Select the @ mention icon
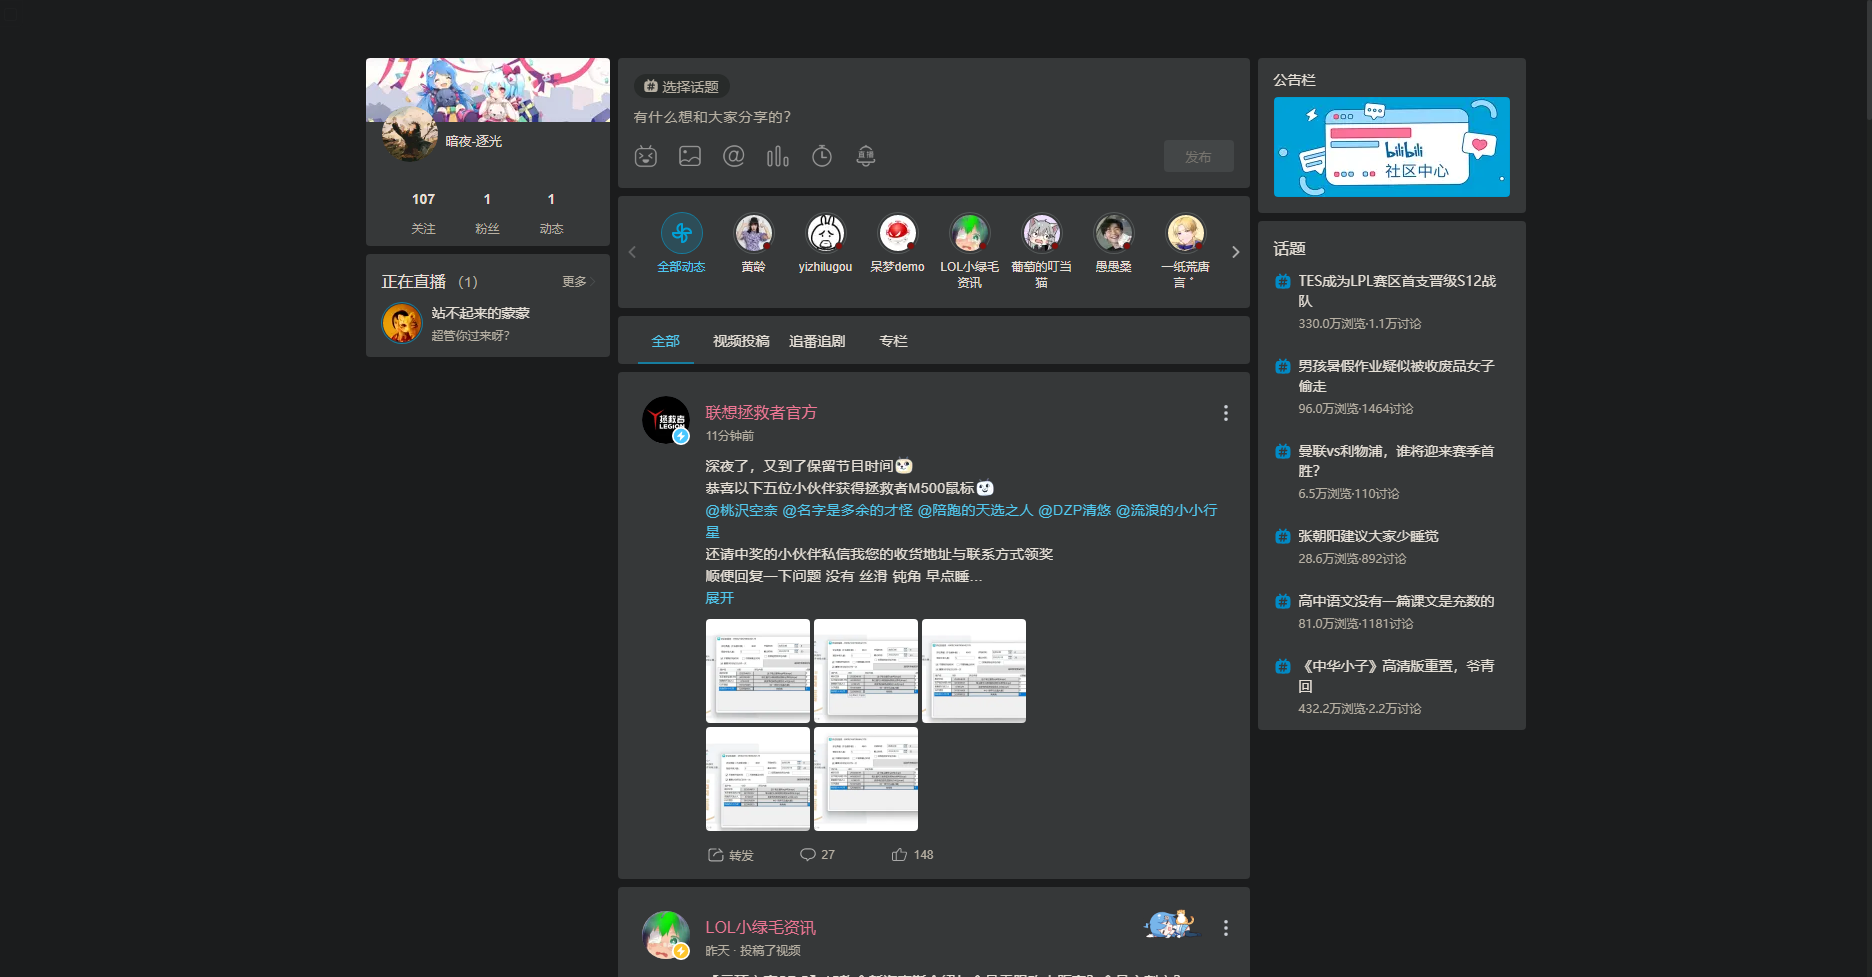 (734, 156)
